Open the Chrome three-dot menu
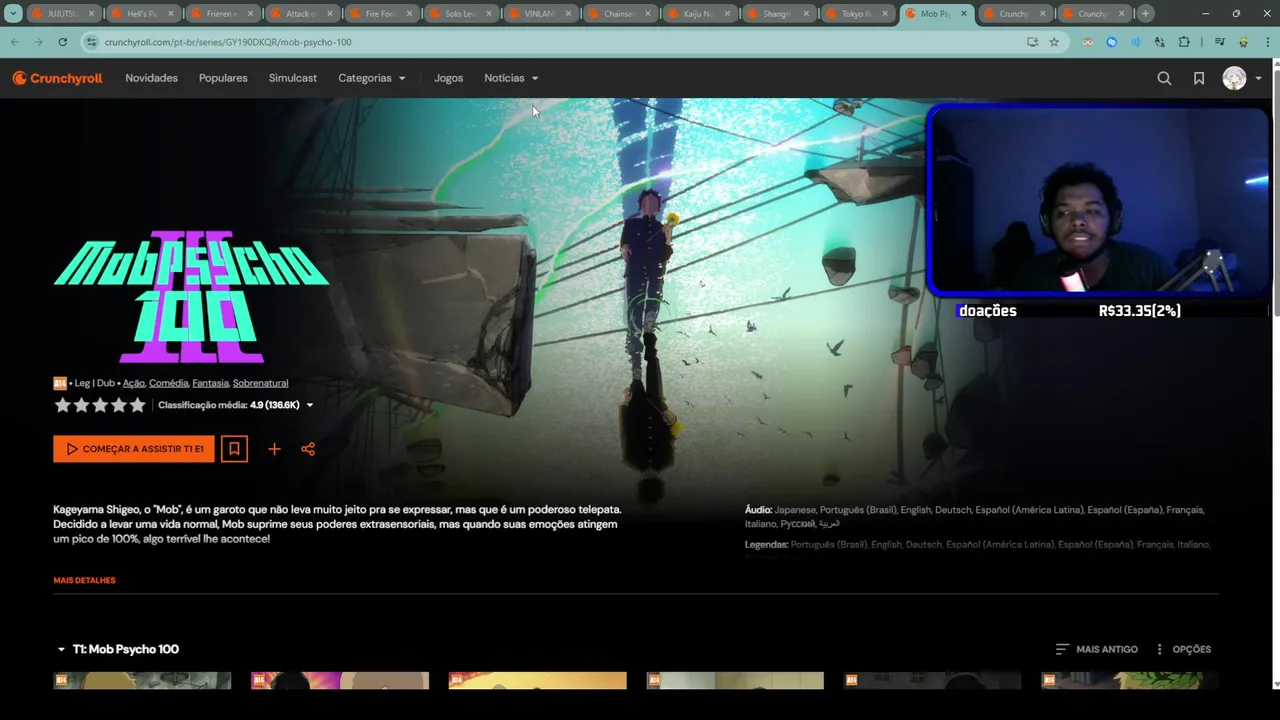This screenshot has width=1280, height=720. coord(1268,42)
